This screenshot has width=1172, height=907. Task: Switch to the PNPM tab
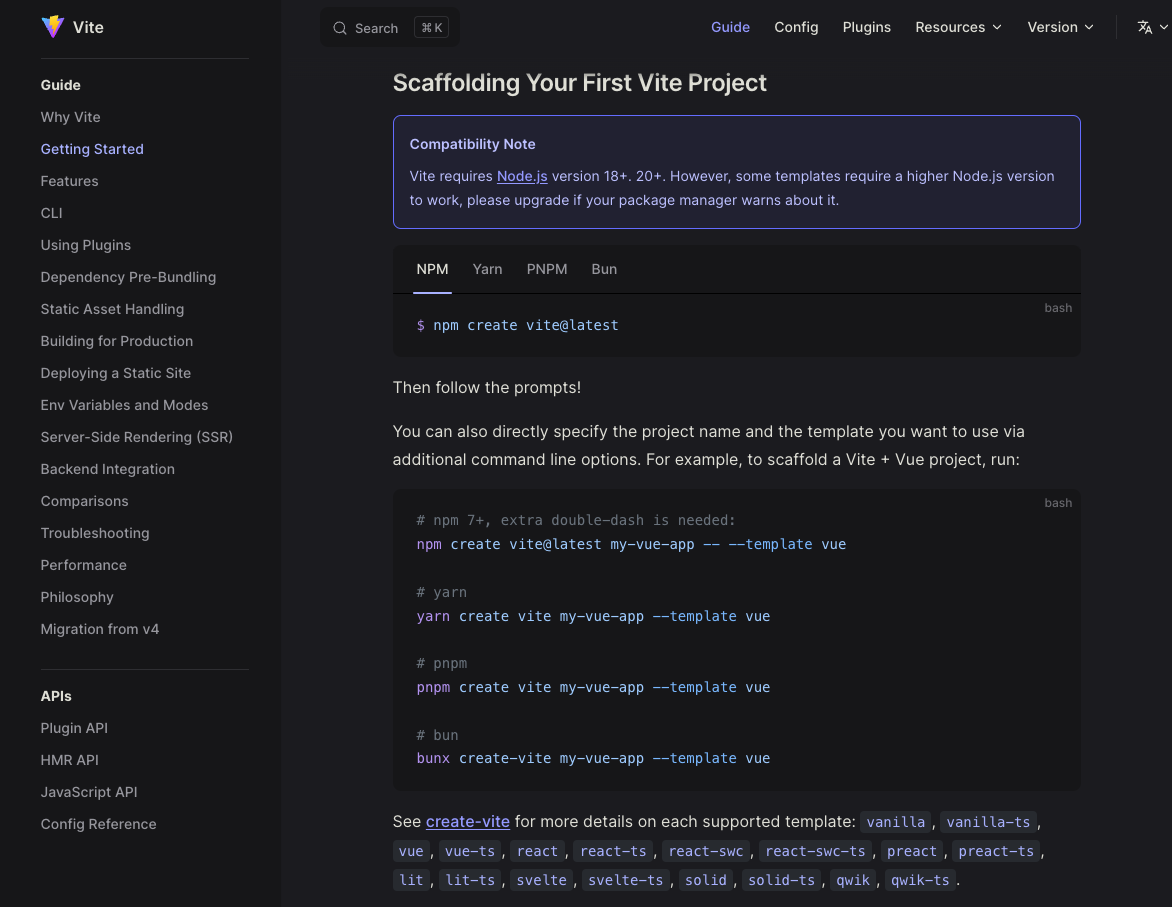coord(546,269)
